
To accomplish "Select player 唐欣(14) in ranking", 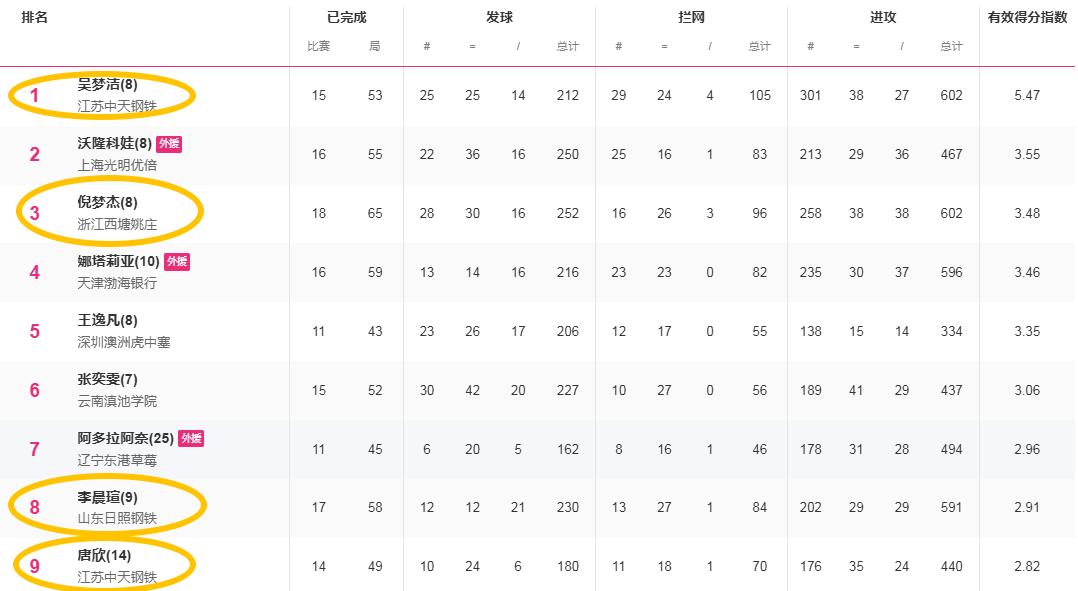I will tap(104, 556).
